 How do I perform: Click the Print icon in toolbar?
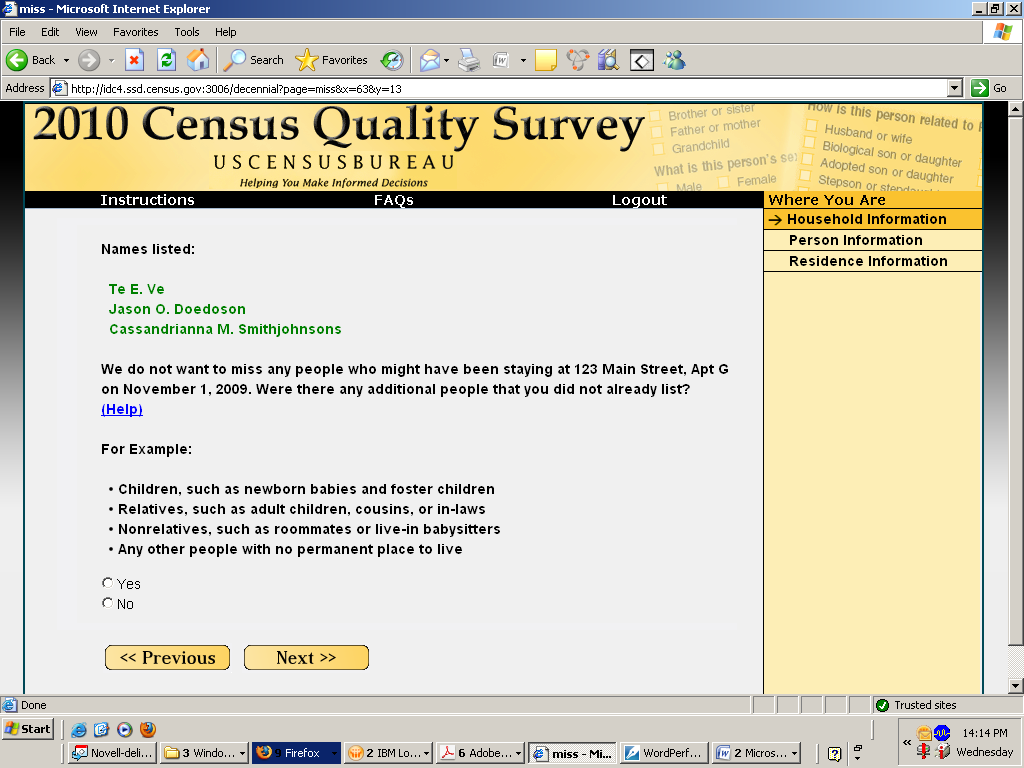469,60
